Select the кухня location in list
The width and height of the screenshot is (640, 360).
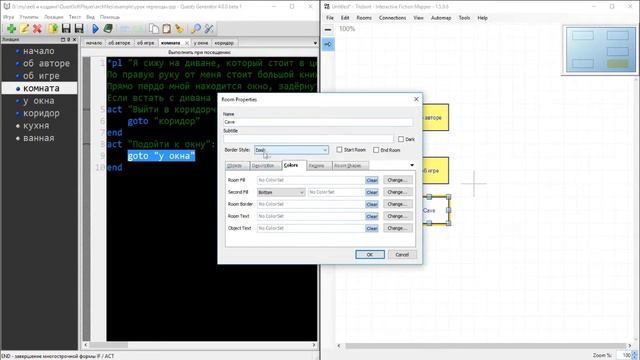click(36, 126)
